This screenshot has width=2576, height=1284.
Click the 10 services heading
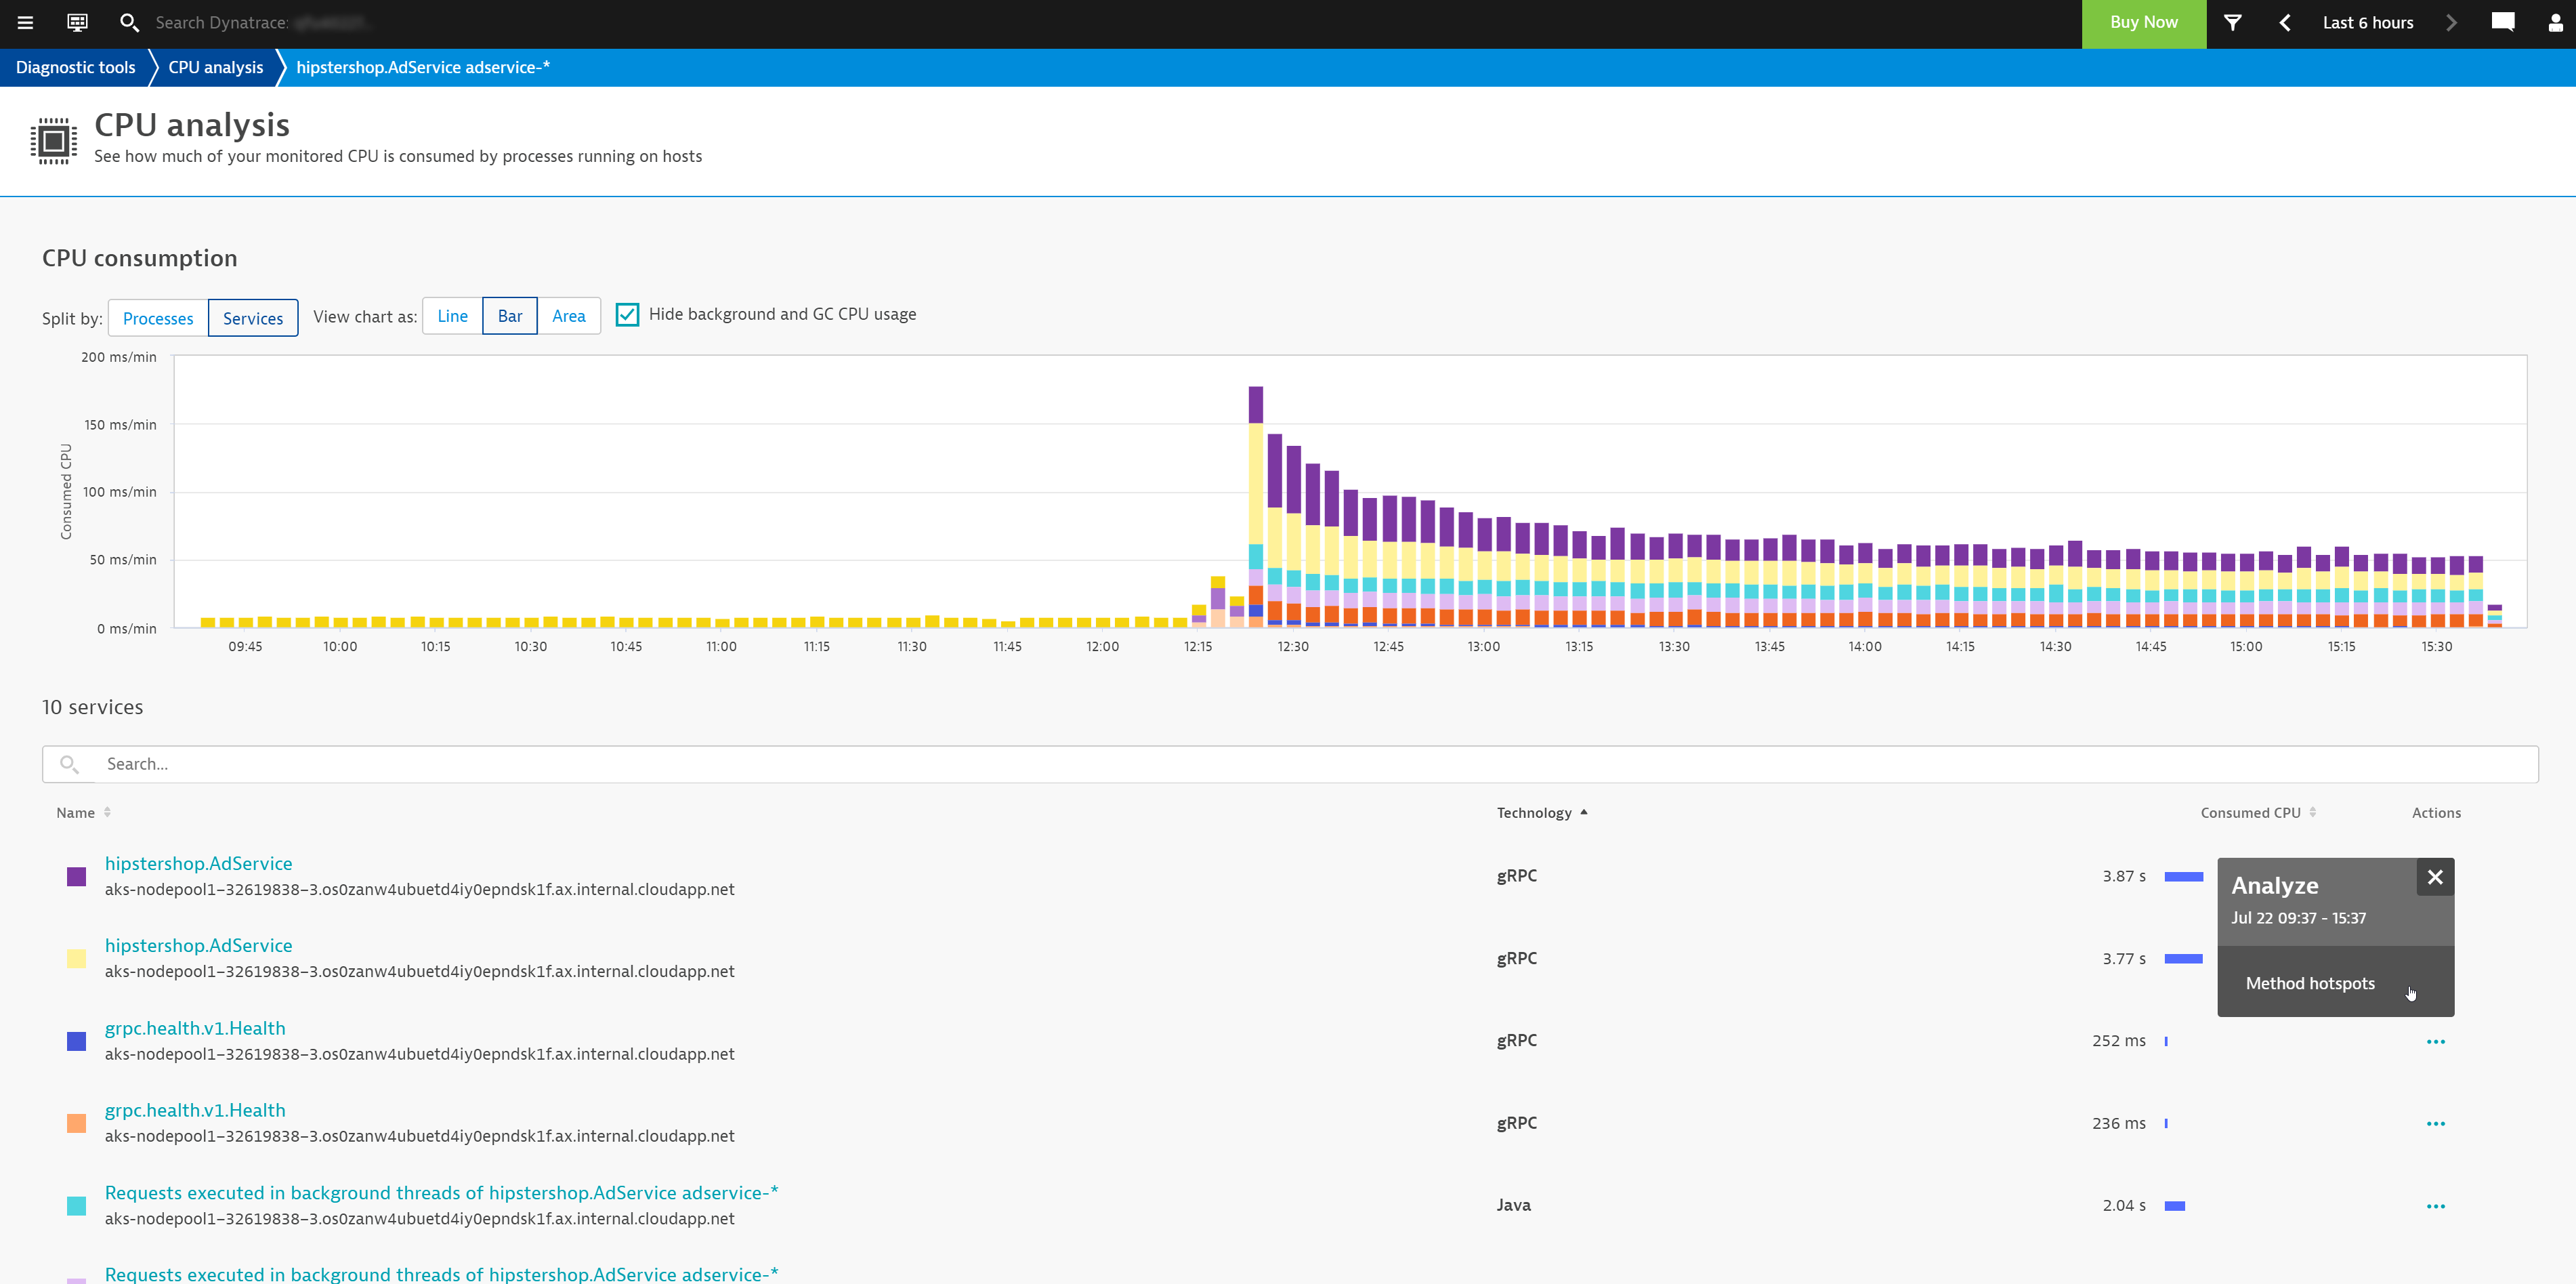[92, 707]
